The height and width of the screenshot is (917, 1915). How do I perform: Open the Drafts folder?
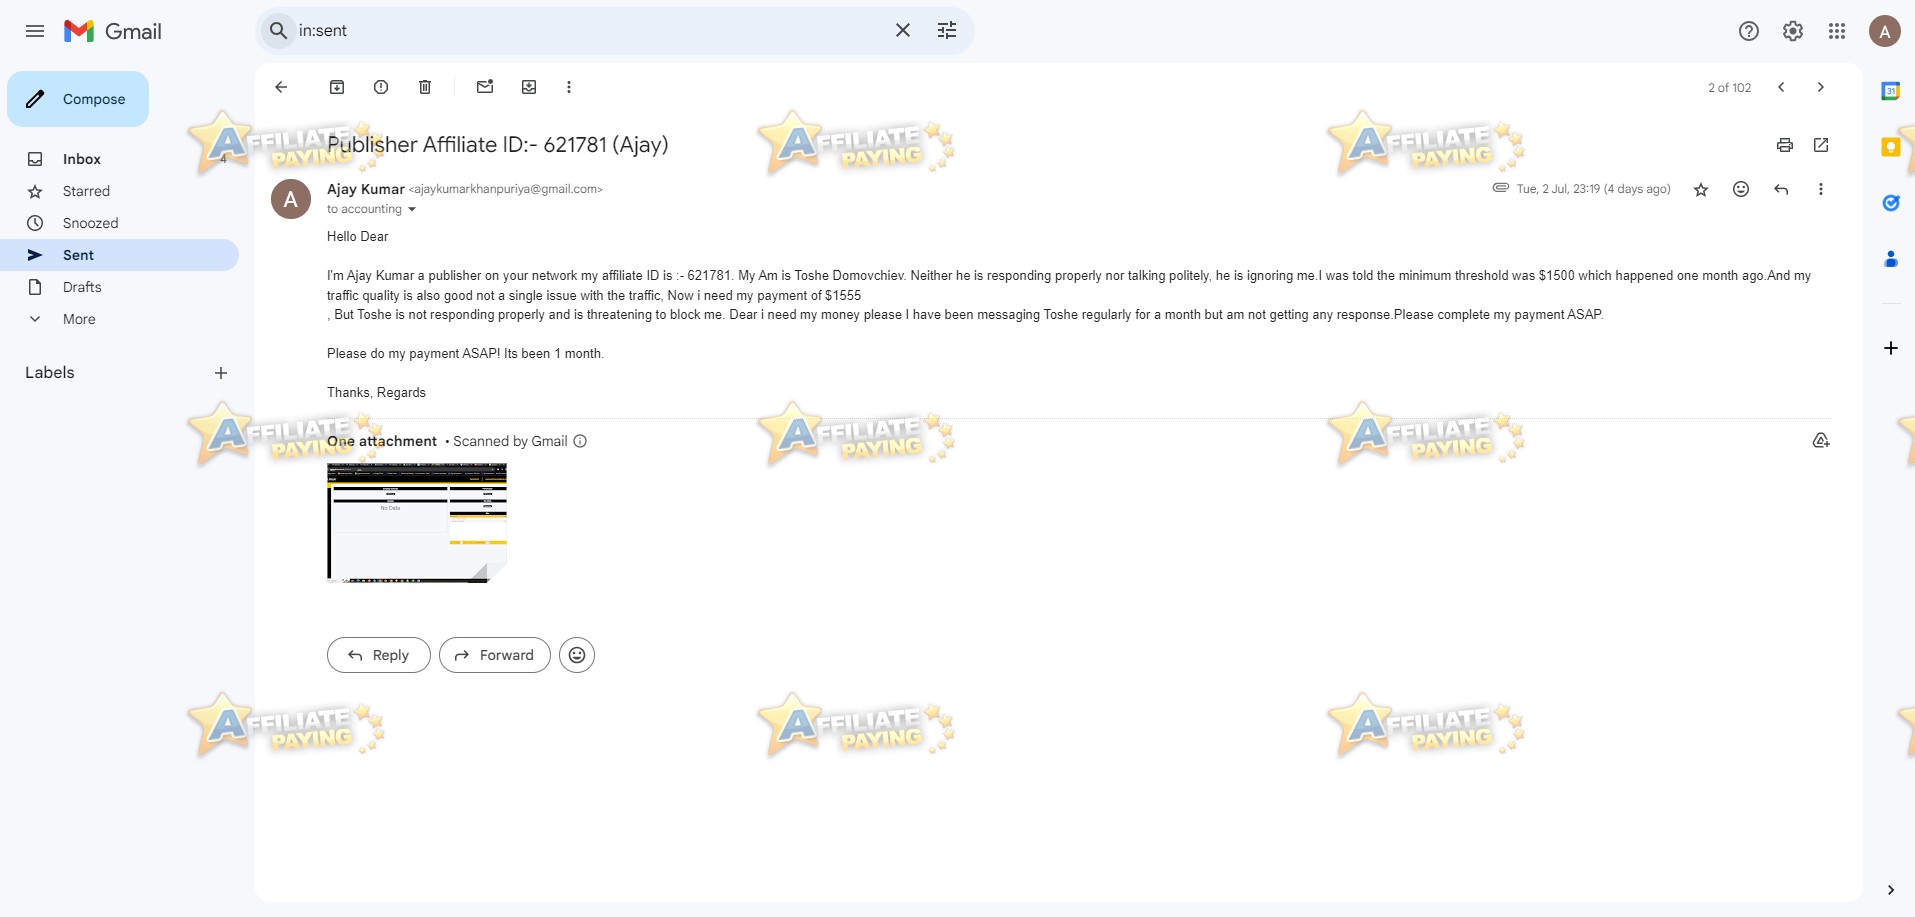(119, 287)
